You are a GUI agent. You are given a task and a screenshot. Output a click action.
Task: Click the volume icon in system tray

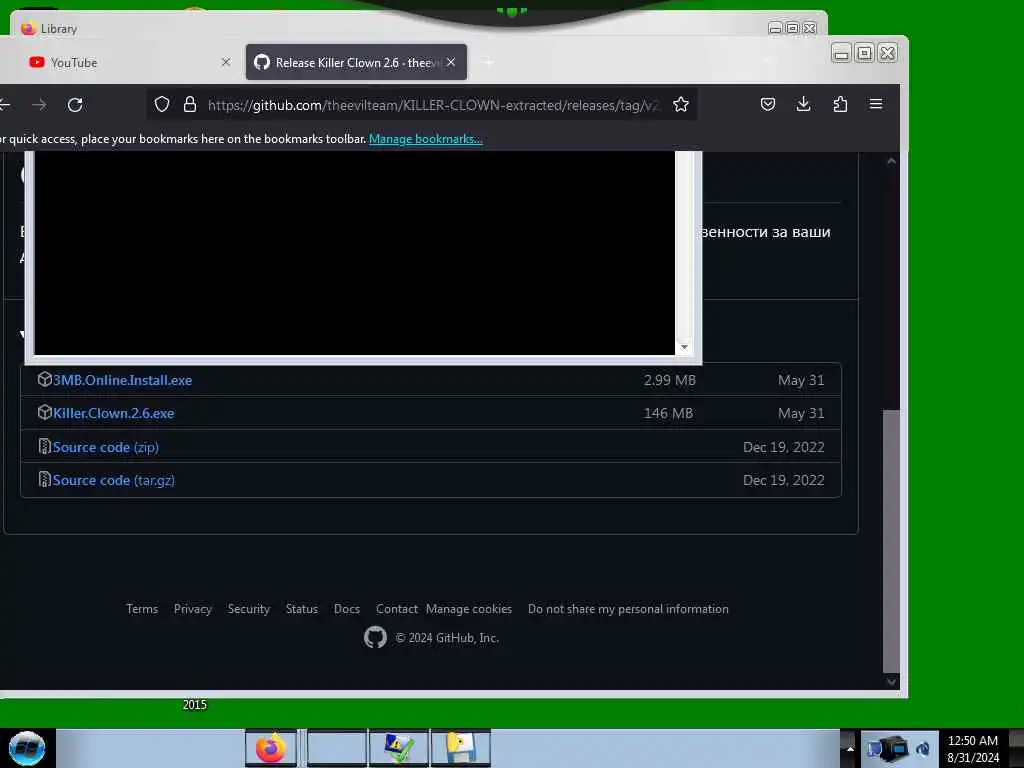[923, 749]
